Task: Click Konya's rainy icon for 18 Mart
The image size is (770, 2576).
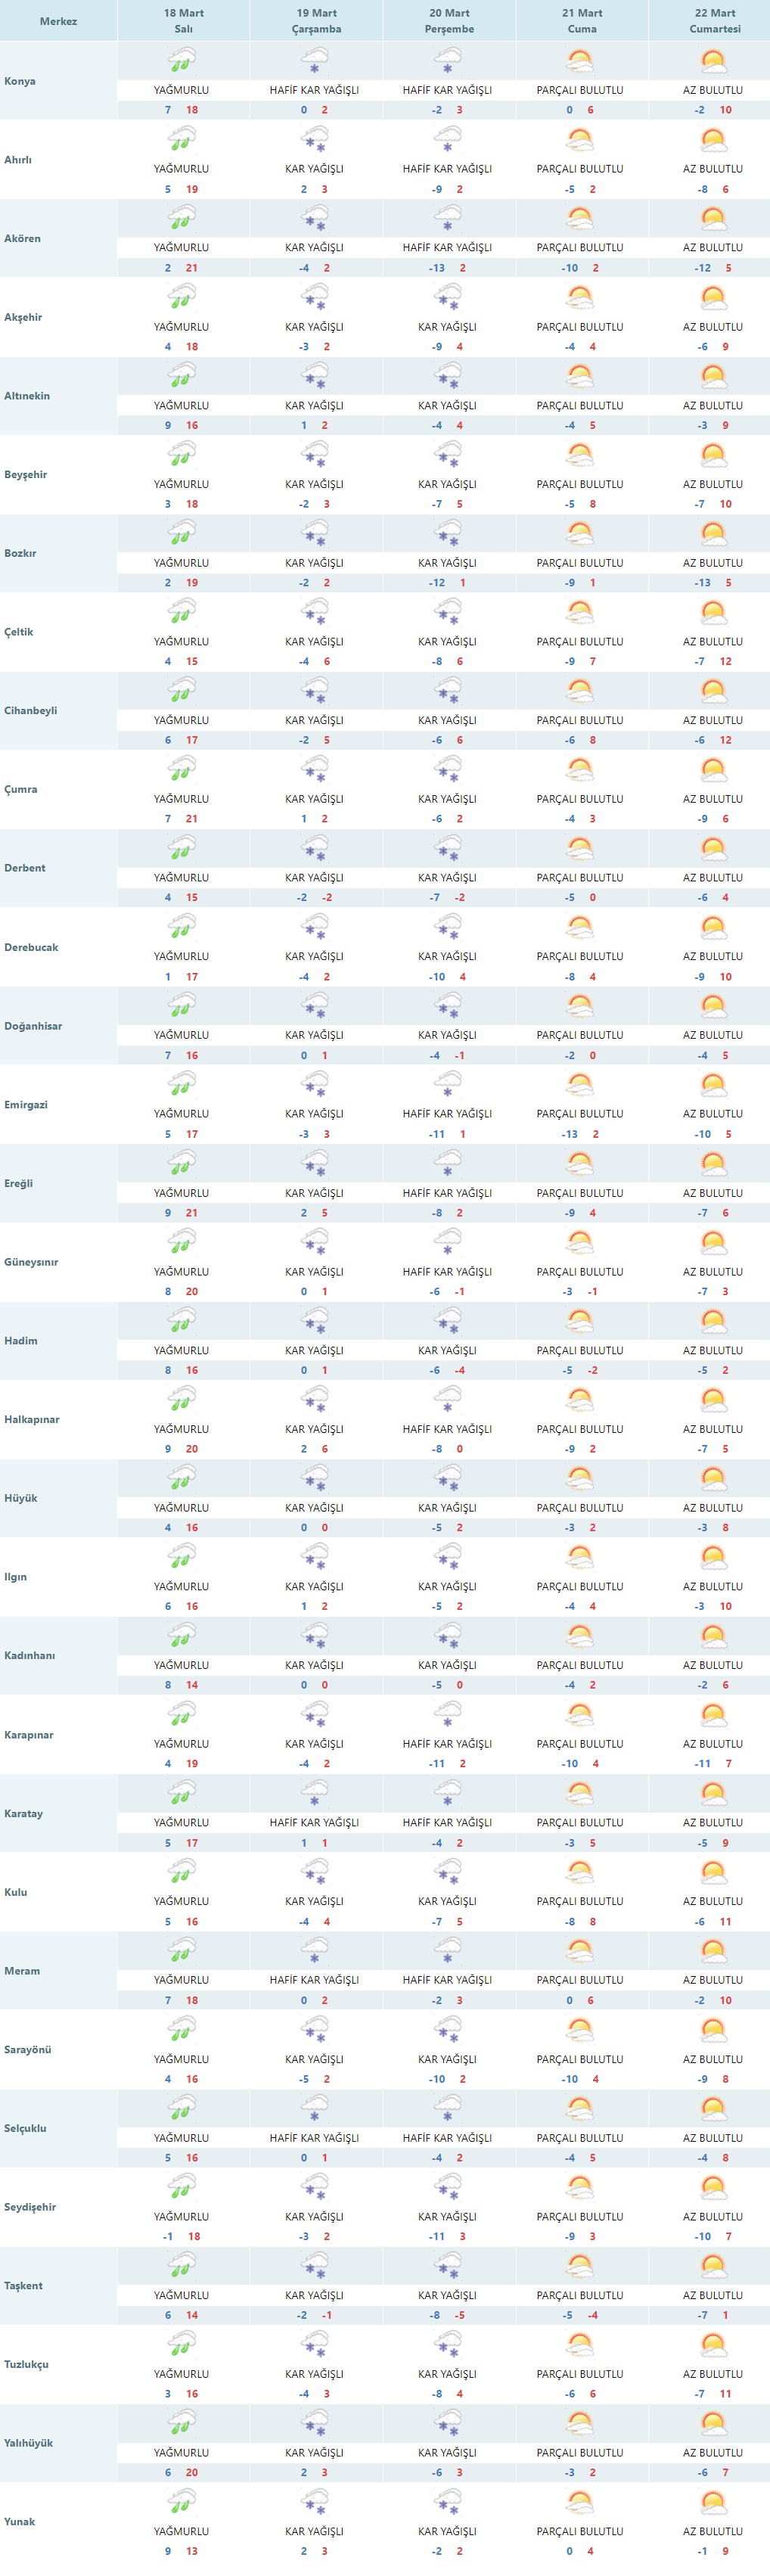Action: click(x=181, y=62)
